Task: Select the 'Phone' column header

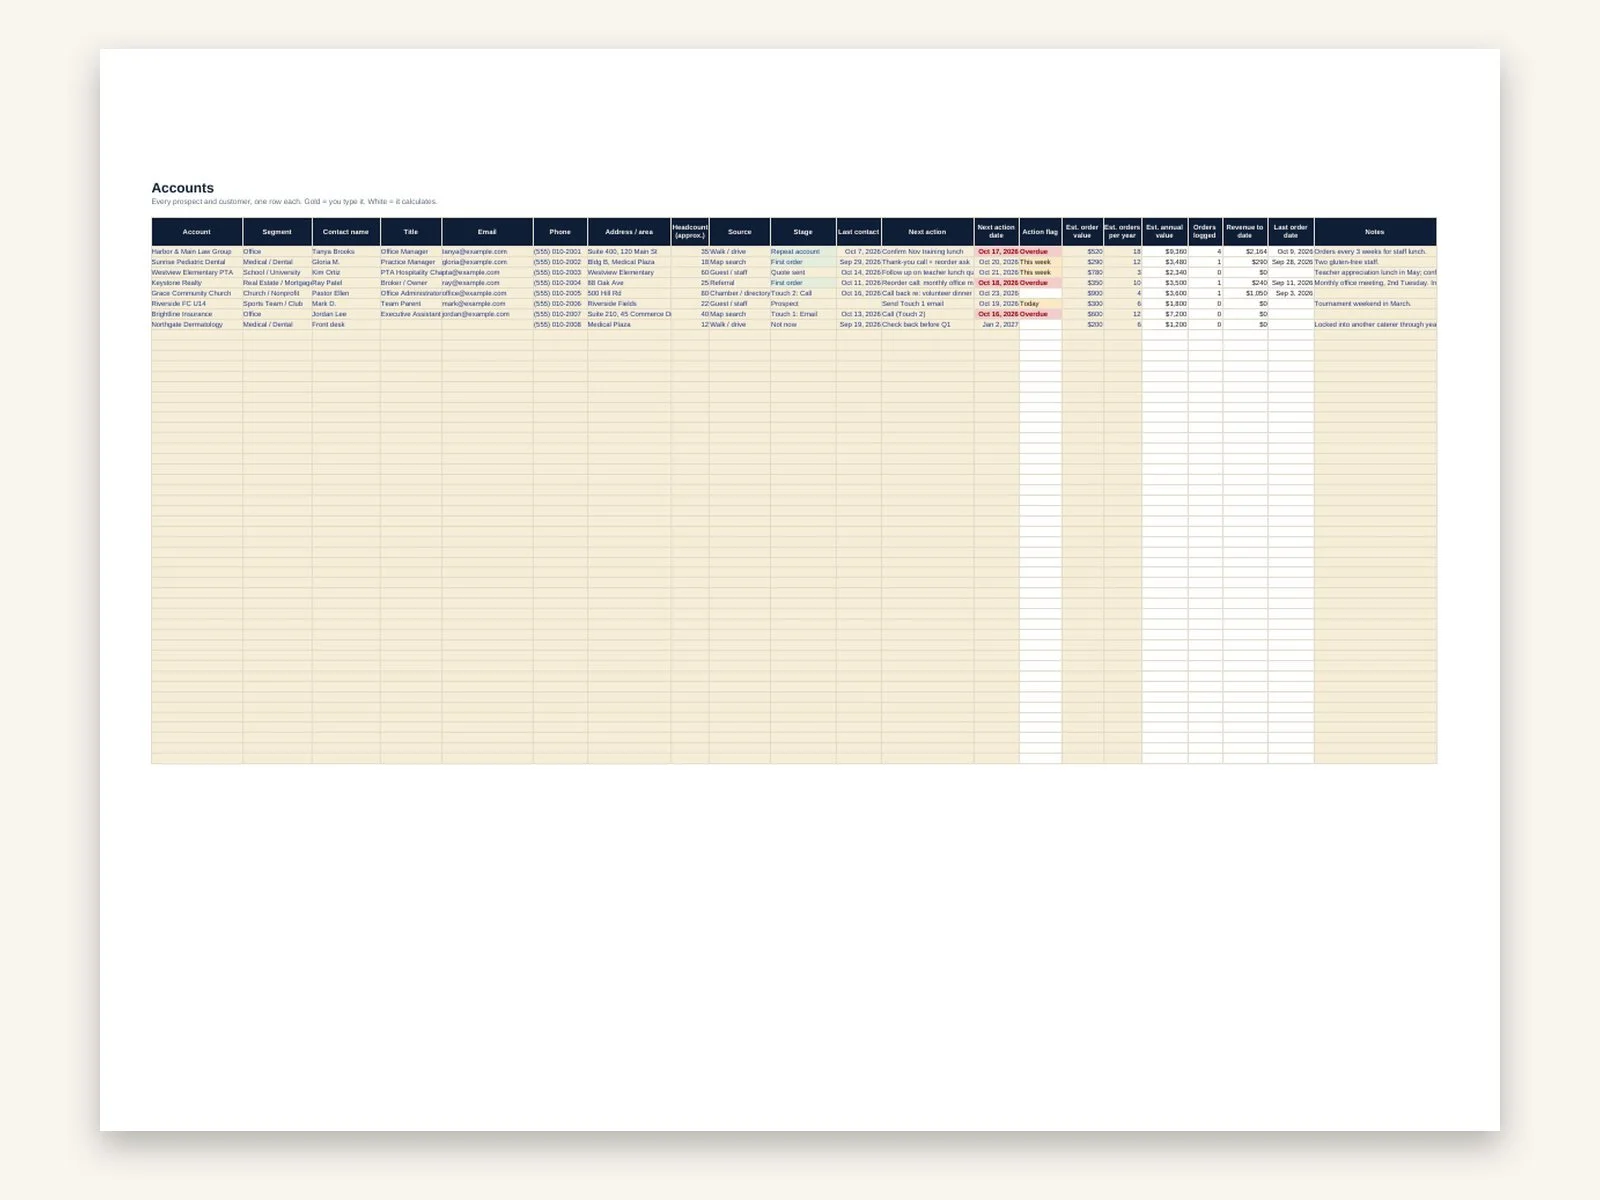Action: pyautogui.click(x=560, y=232)
